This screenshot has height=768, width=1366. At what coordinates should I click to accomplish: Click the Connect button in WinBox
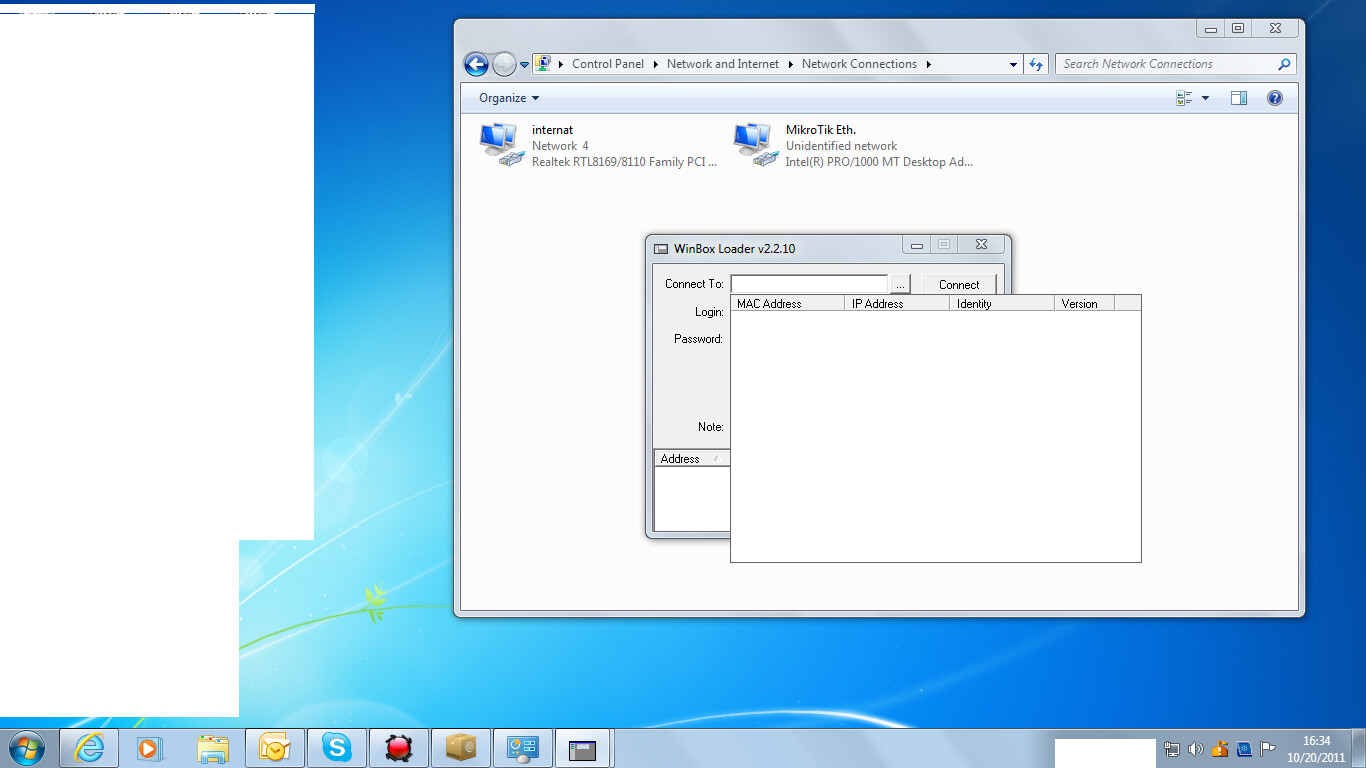[x=959, y=284]
